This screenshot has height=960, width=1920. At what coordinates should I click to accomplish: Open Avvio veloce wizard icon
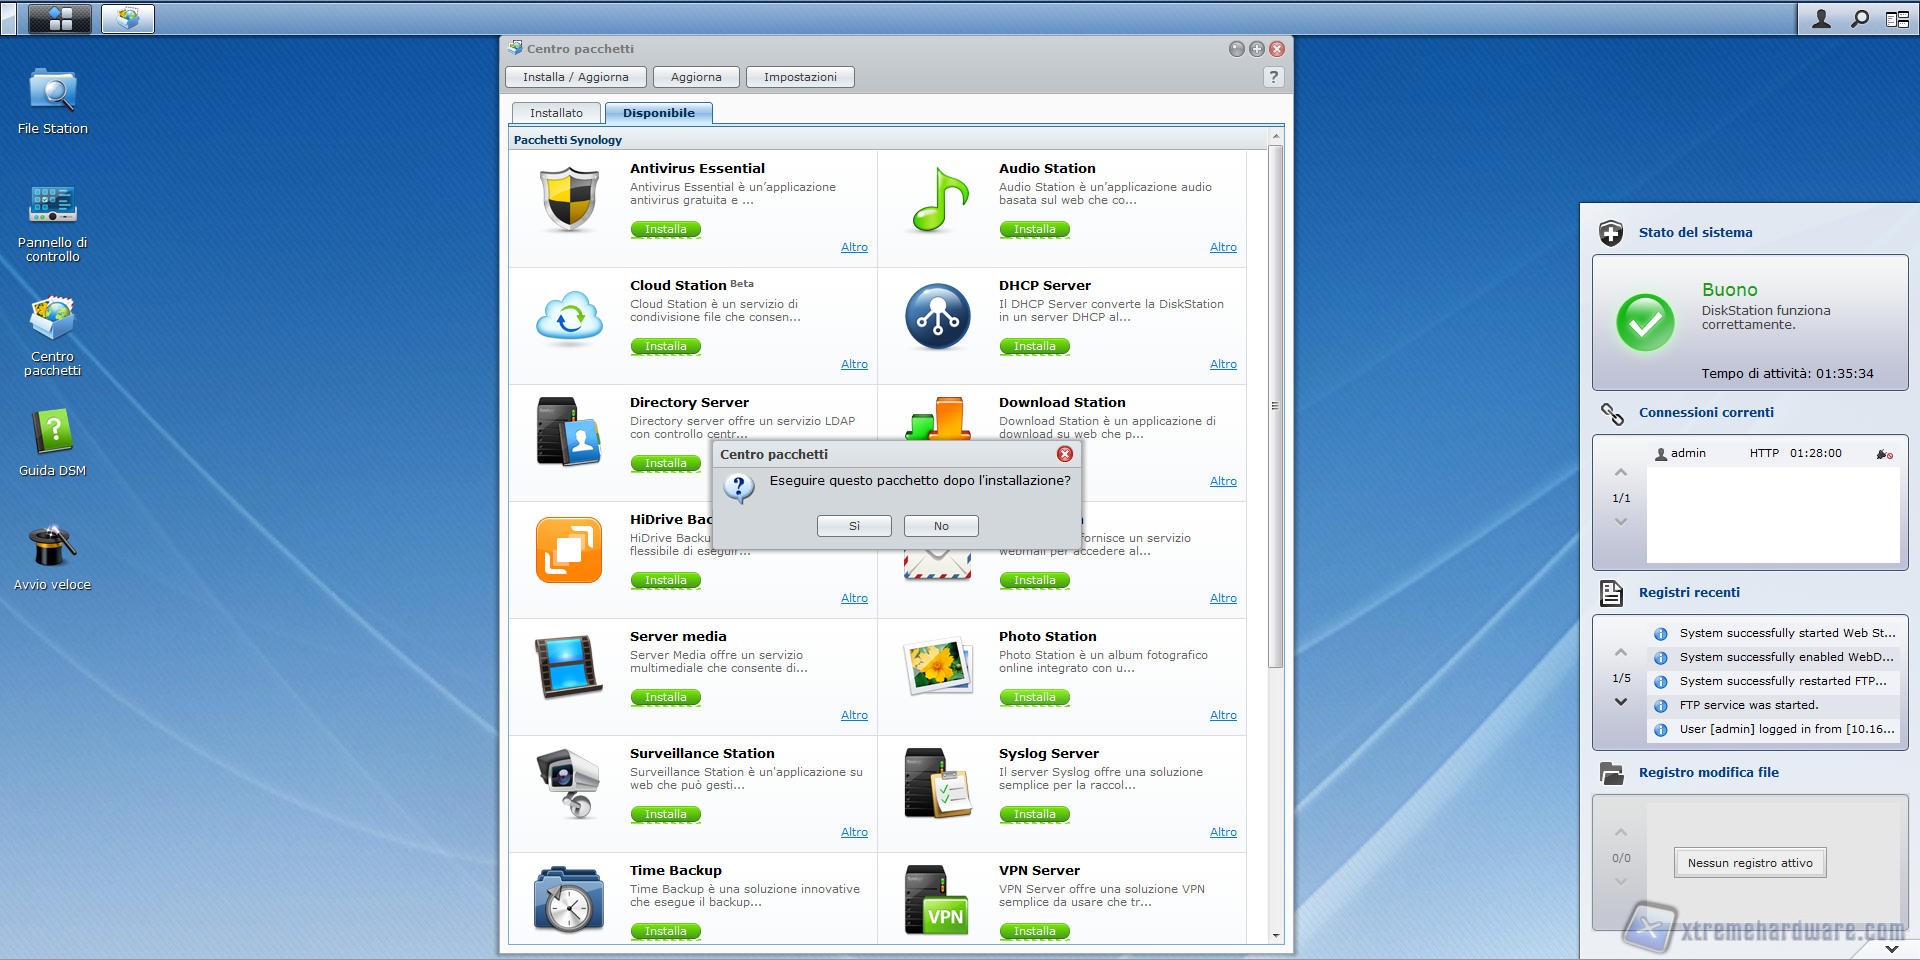(x=52, y=548)
